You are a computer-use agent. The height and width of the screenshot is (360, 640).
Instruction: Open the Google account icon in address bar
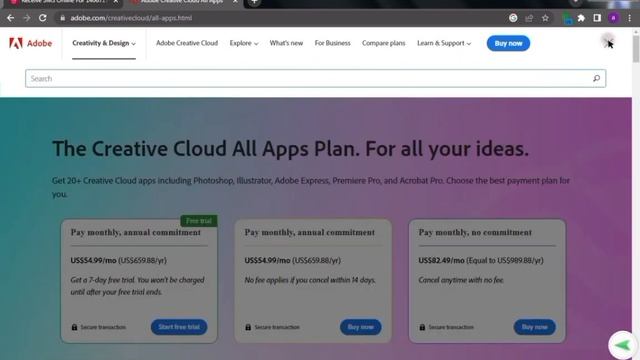point(513,18)
